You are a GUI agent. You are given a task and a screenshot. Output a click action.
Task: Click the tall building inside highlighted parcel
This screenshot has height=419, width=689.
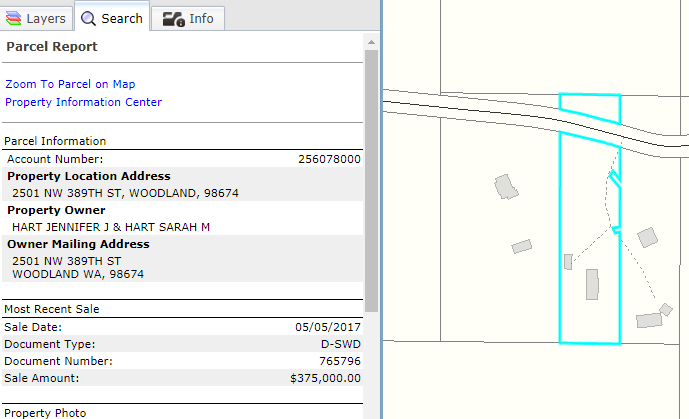pyautogui.click(x=591, y=284)
